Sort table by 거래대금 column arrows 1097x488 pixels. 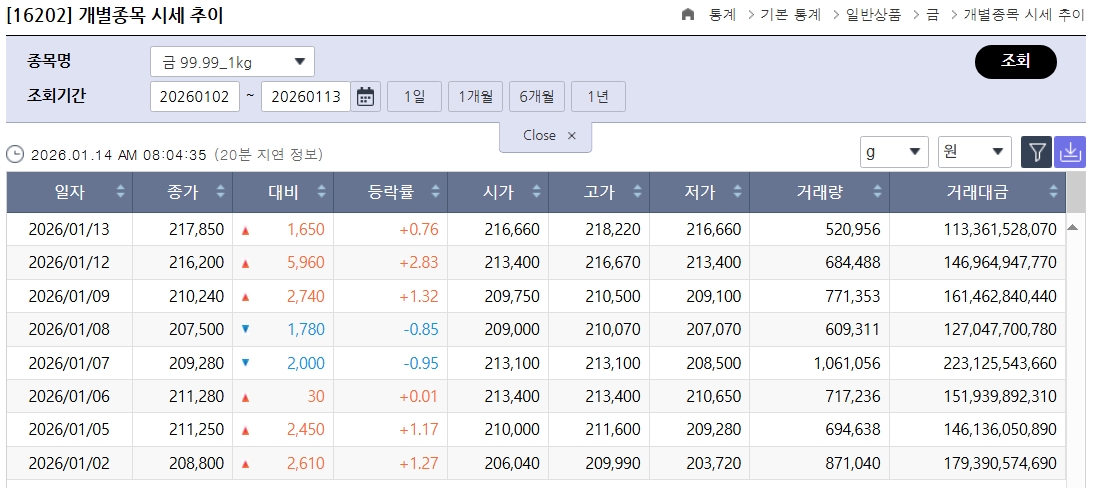tap(1053, 192)
